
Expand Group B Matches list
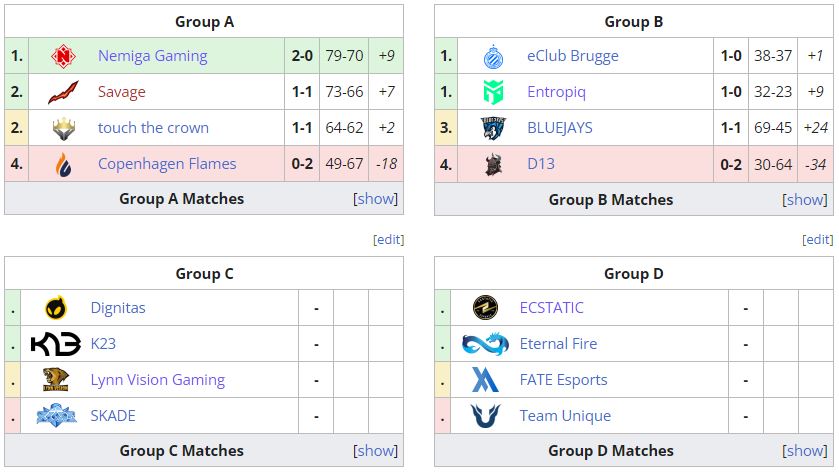click(x=805, y=199)
